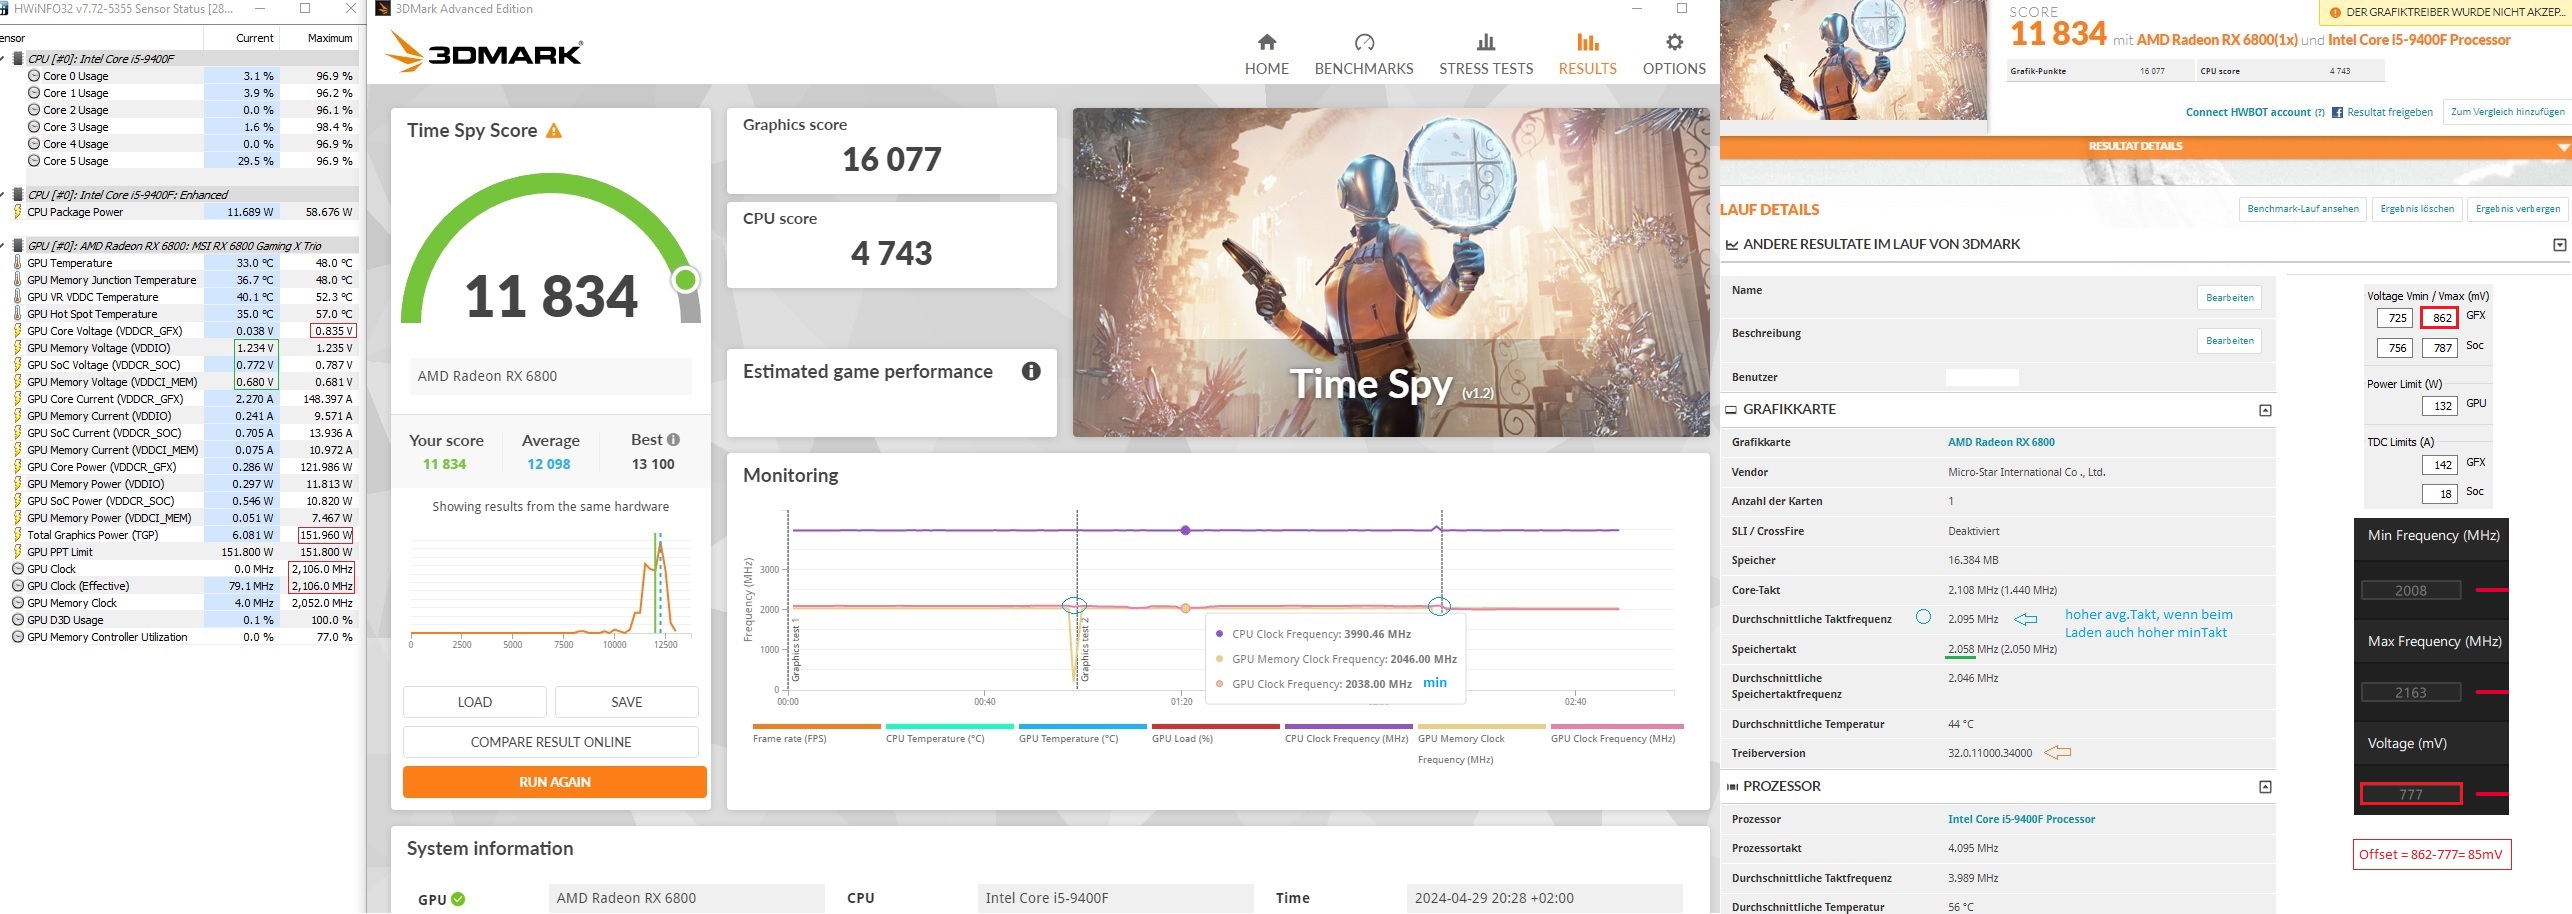Click the LOAD button
Viewport: 2572px width, 914px height.
[x=475, y=702]
